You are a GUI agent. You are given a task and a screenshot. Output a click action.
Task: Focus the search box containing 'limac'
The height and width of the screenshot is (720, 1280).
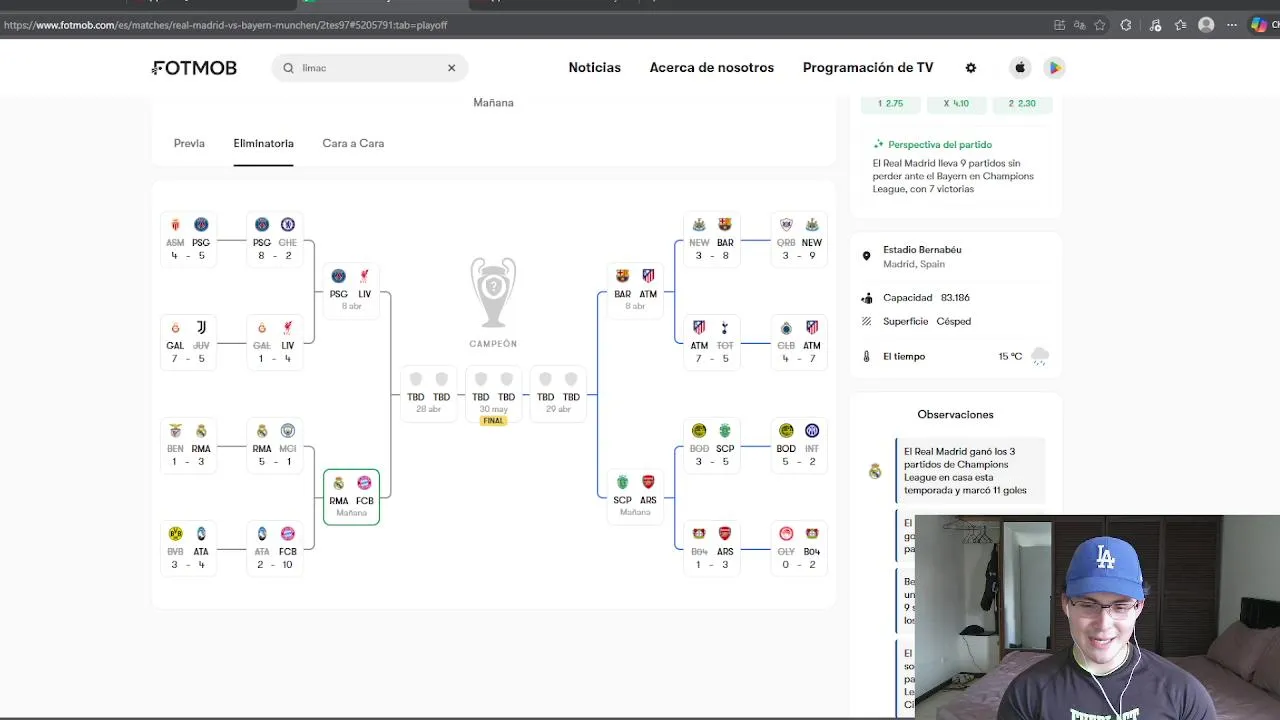click(369, 68)
